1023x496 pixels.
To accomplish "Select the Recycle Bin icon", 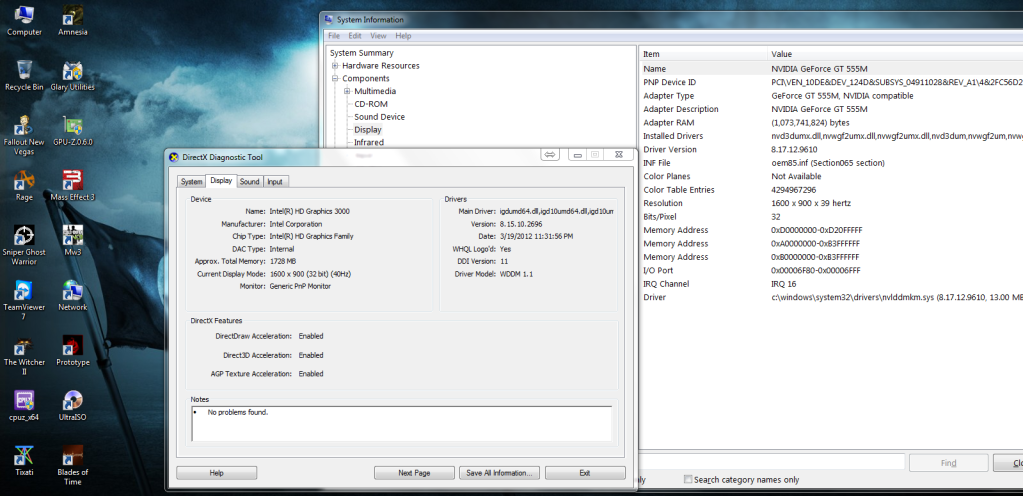I will click(24, 74).
